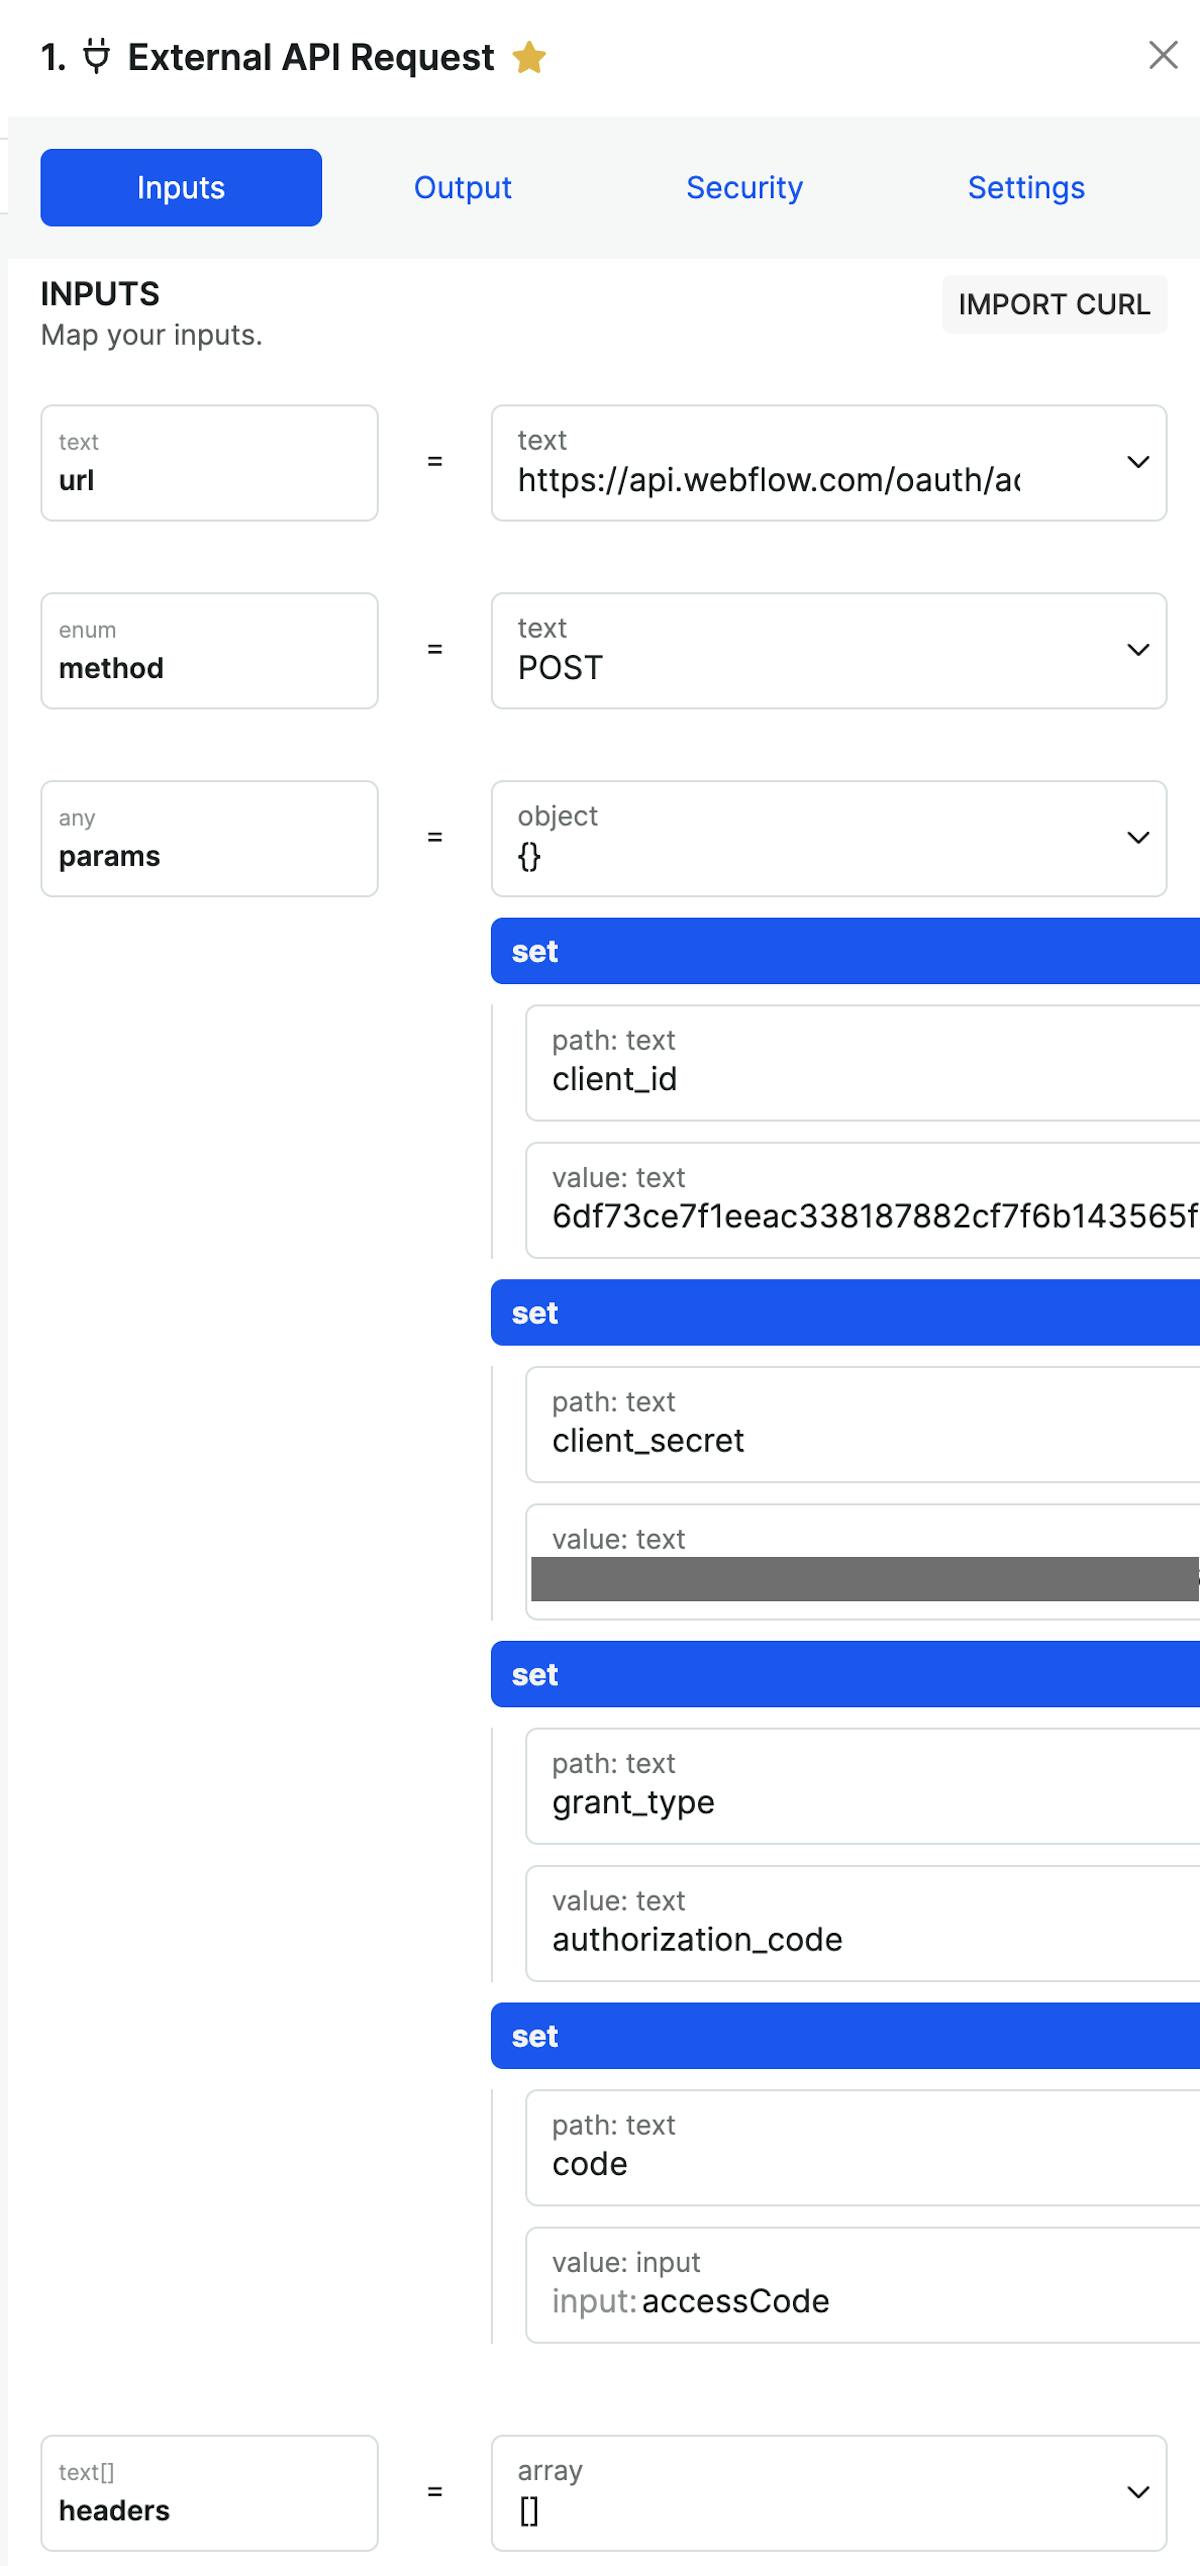Select the client_secret path field
This screenshot has width=1200, height=2566.
pyautogui.click(x=860, y=1424)
